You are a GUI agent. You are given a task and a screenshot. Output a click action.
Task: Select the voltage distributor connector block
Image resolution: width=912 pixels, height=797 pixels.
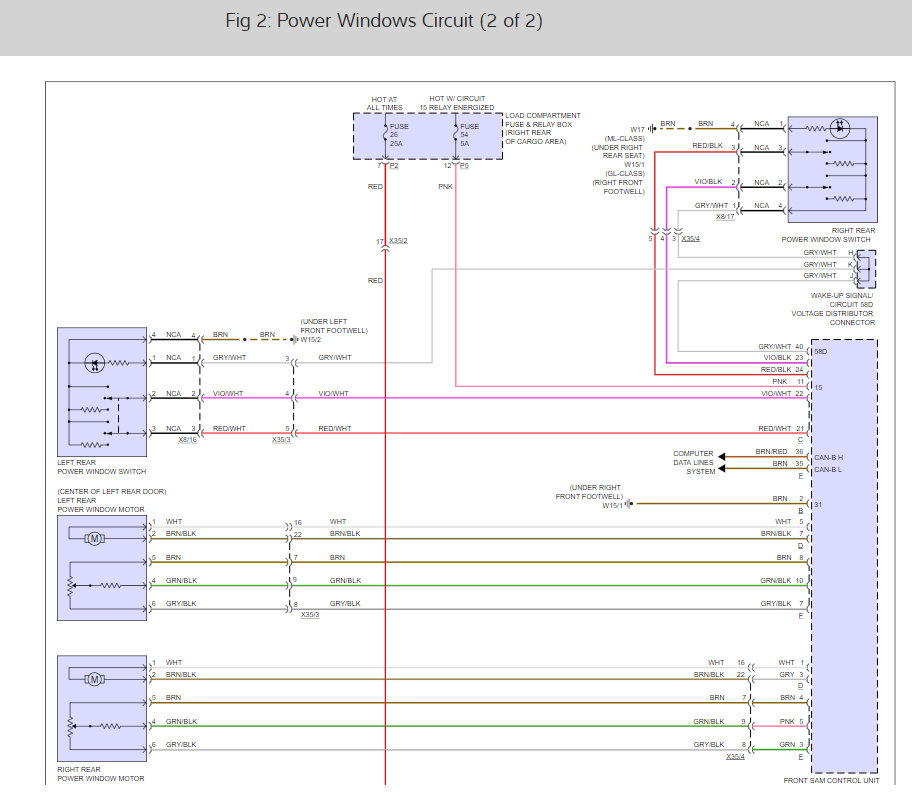[864, 268]
